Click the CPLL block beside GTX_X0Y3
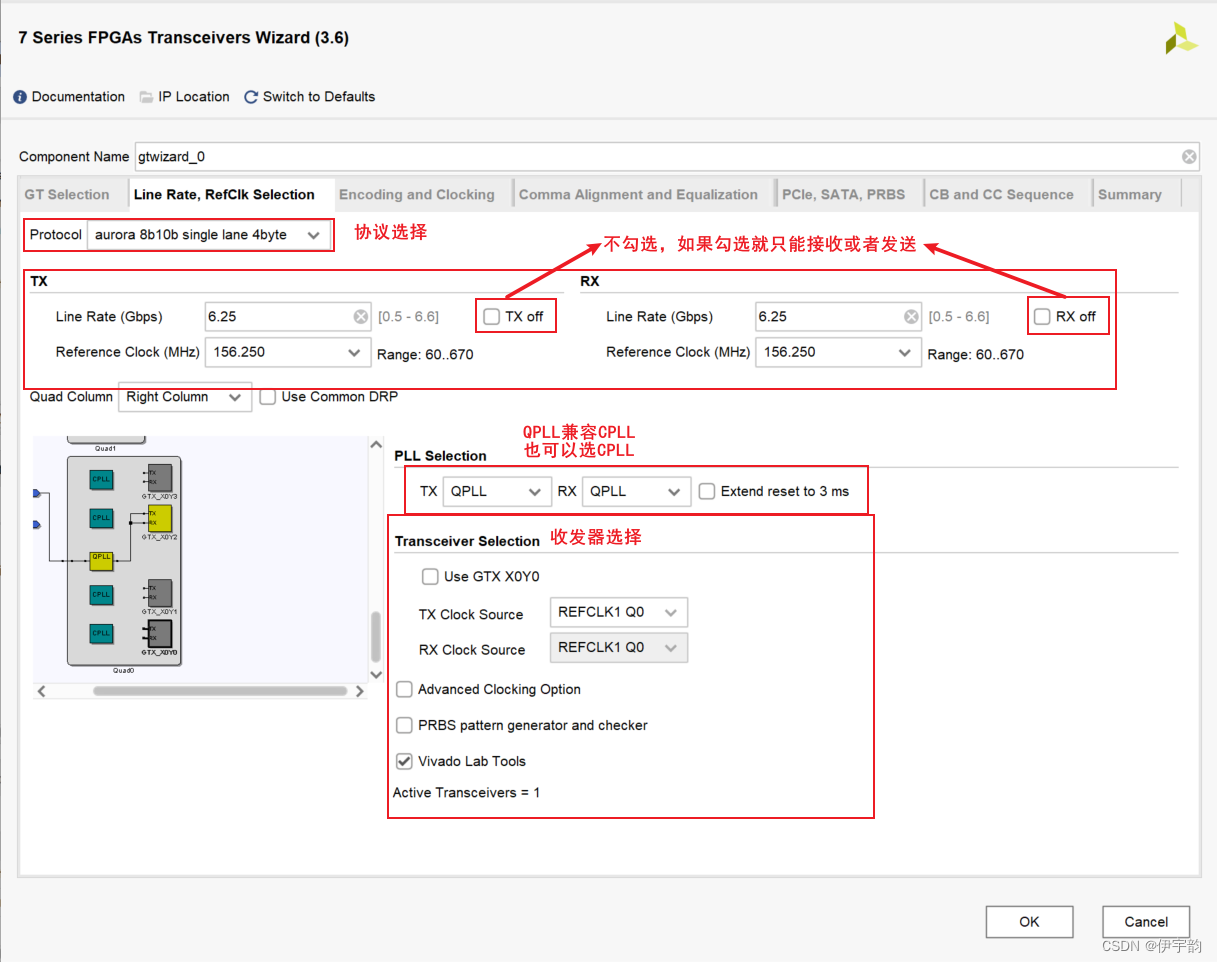The width and height of the screenshot is (1217, 962). (x=101, y=480)
